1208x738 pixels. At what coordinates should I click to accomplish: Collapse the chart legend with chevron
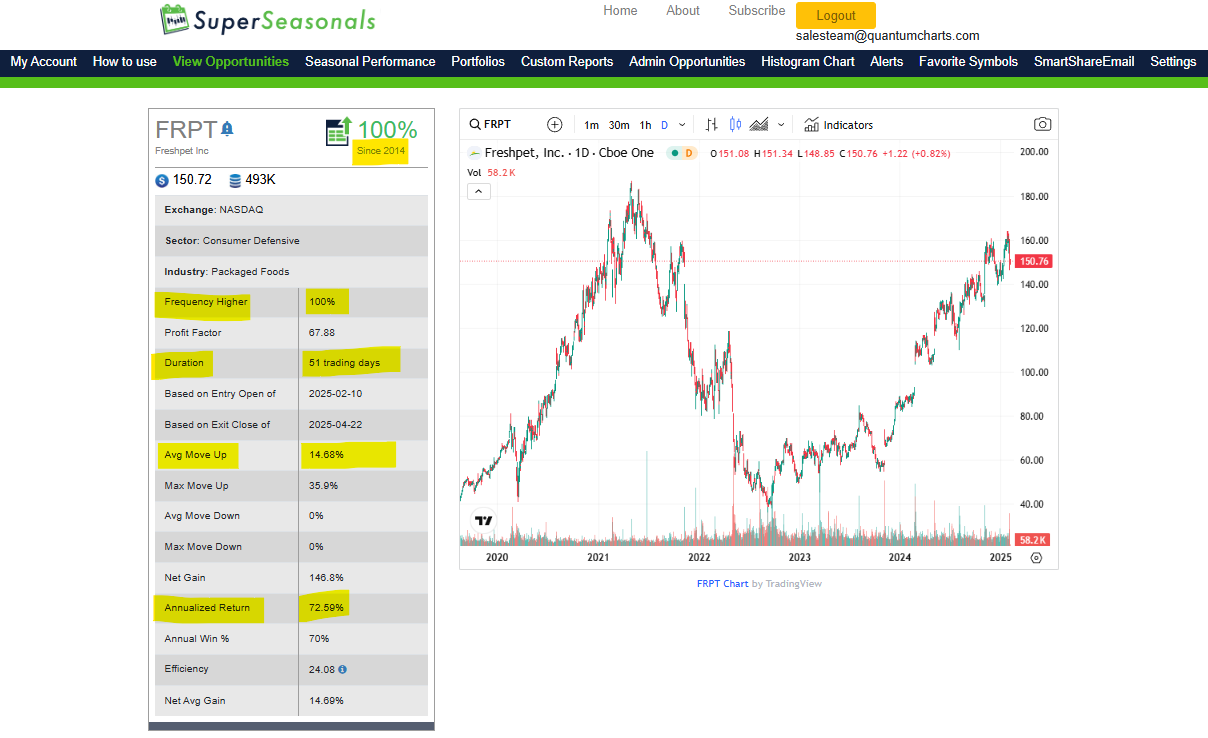[479, 191]
